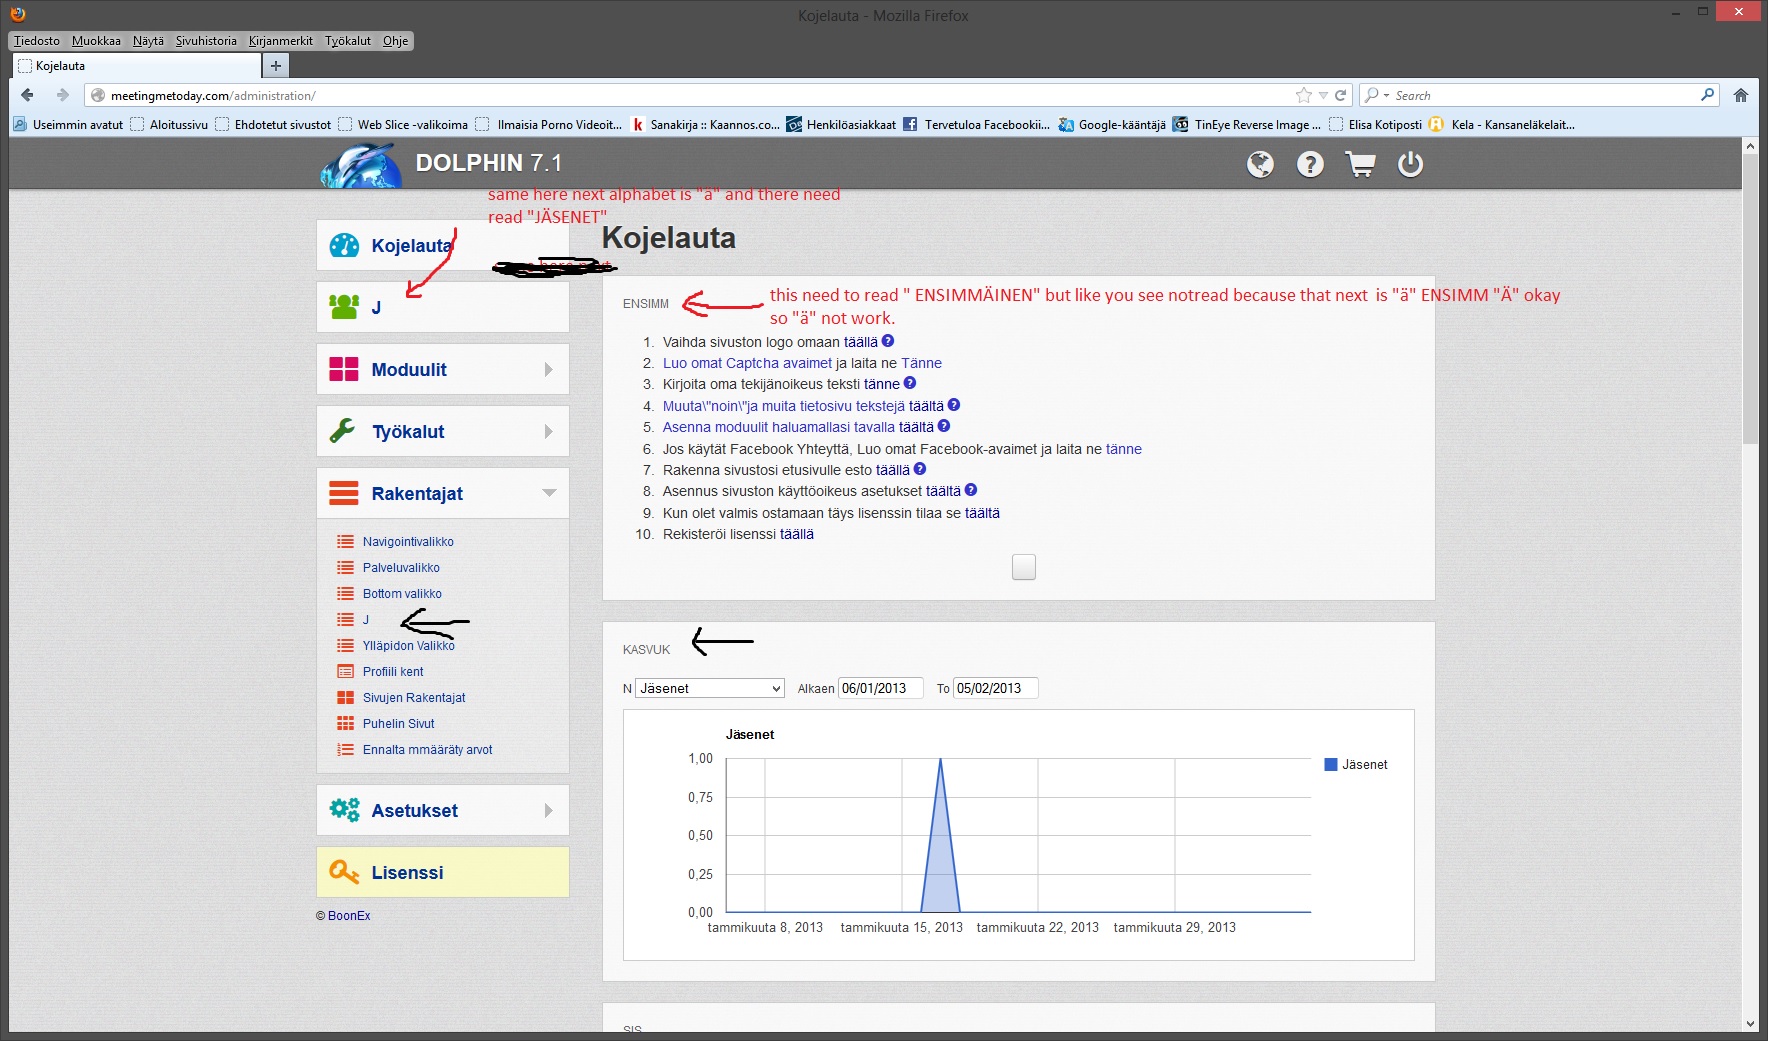Click the BoonEx footer link
Image resolution: width=1768 pixels, height=1041 pixels.
pos(349,916)
